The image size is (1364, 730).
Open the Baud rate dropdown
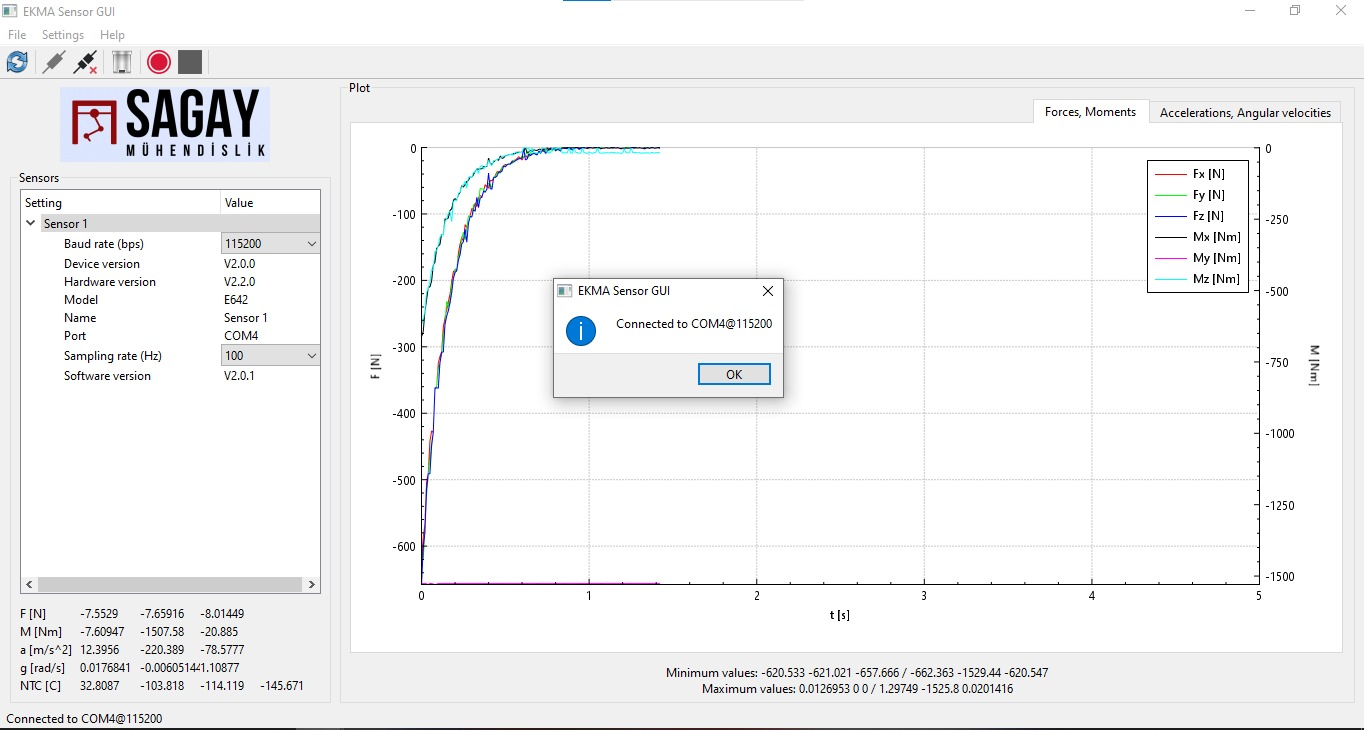[x=270, y=244]
